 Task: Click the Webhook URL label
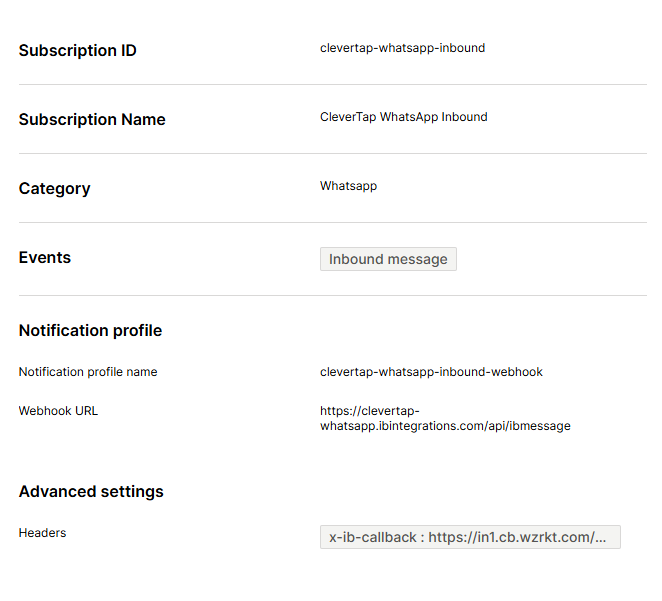[x=58, y=411]
